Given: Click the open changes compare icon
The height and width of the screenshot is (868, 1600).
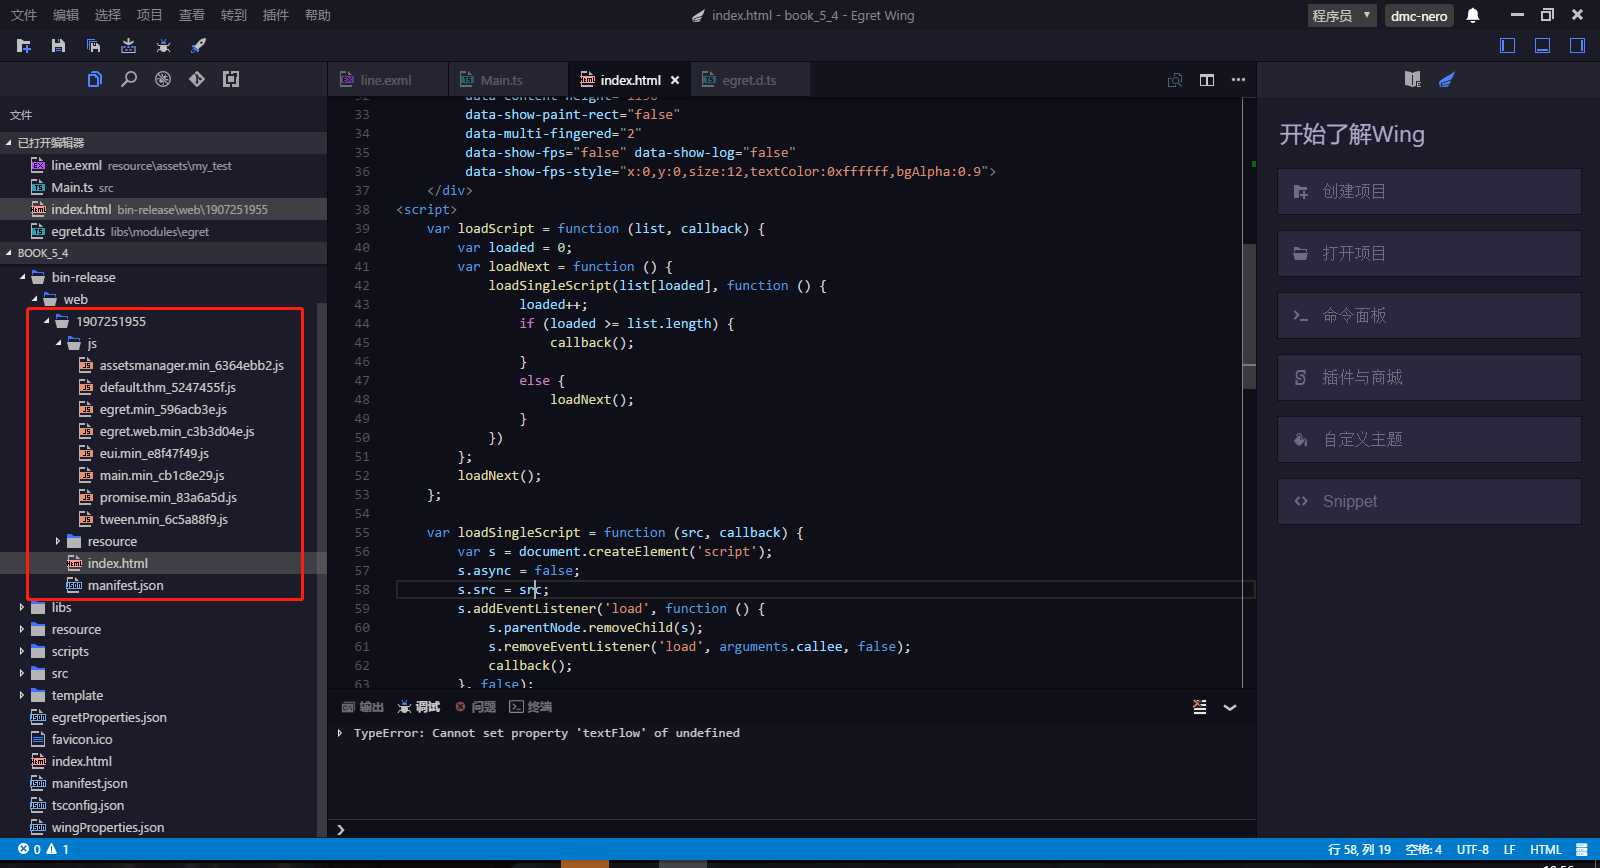Looking at the screenshot, I should point(1175,80).
